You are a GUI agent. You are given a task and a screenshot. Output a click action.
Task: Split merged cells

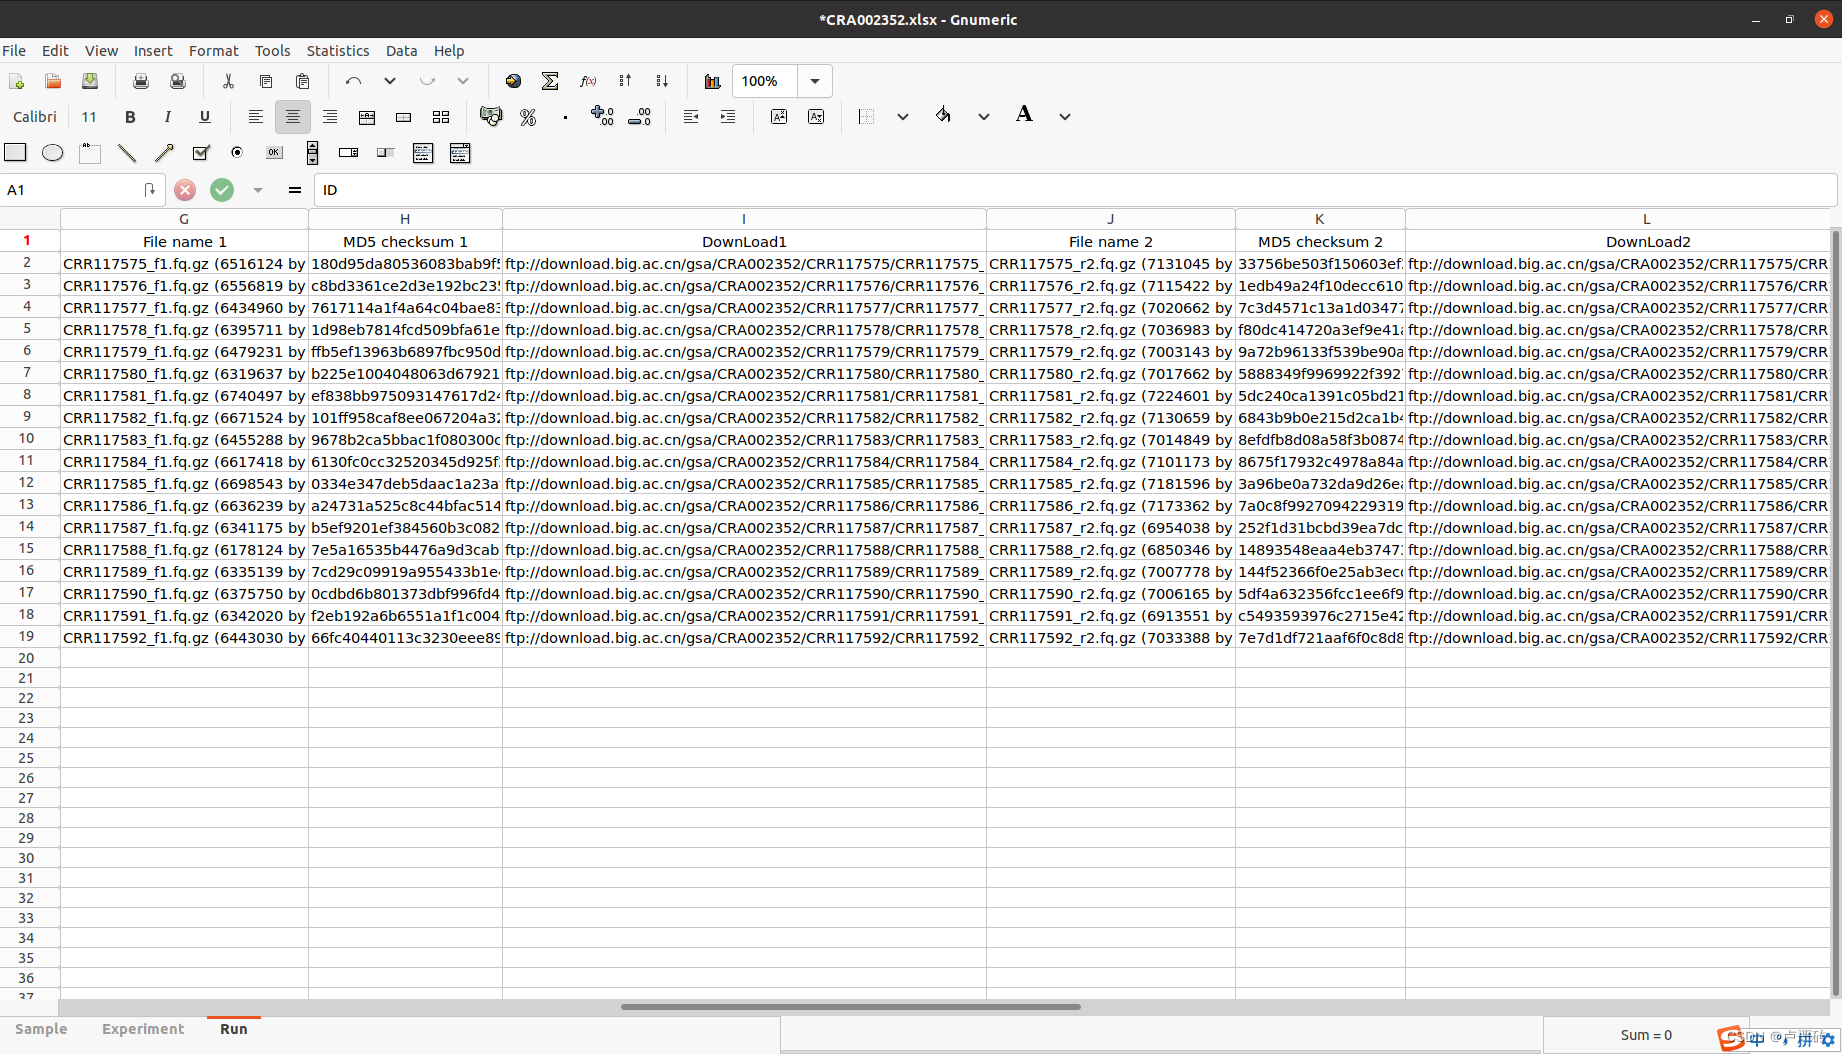pyautogui.click(x=441, y=117)
